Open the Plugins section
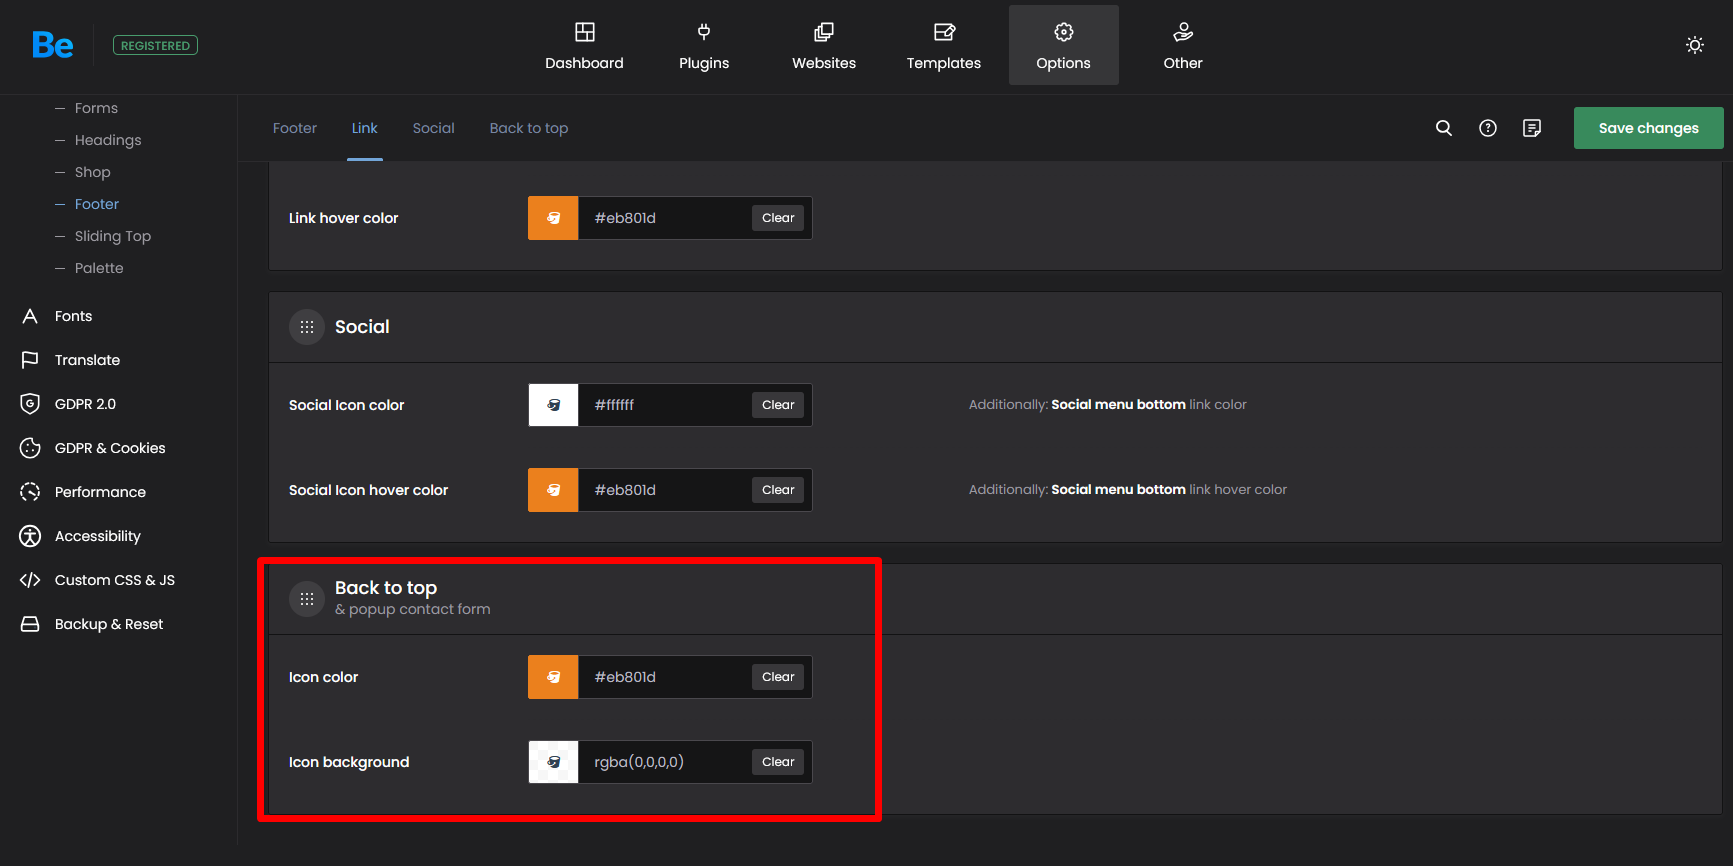The height and width of the screenshot is (866, 1733). [x=704, y=46]
